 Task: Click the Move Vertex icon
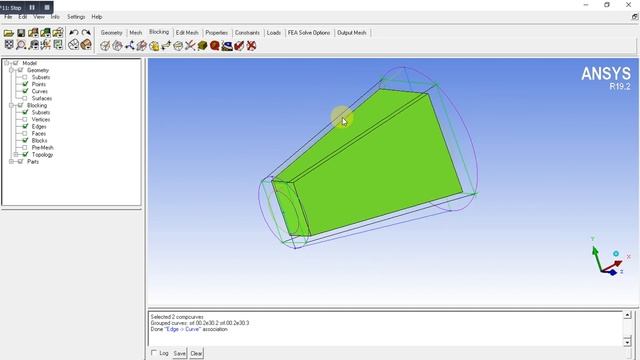pos(166,46)
